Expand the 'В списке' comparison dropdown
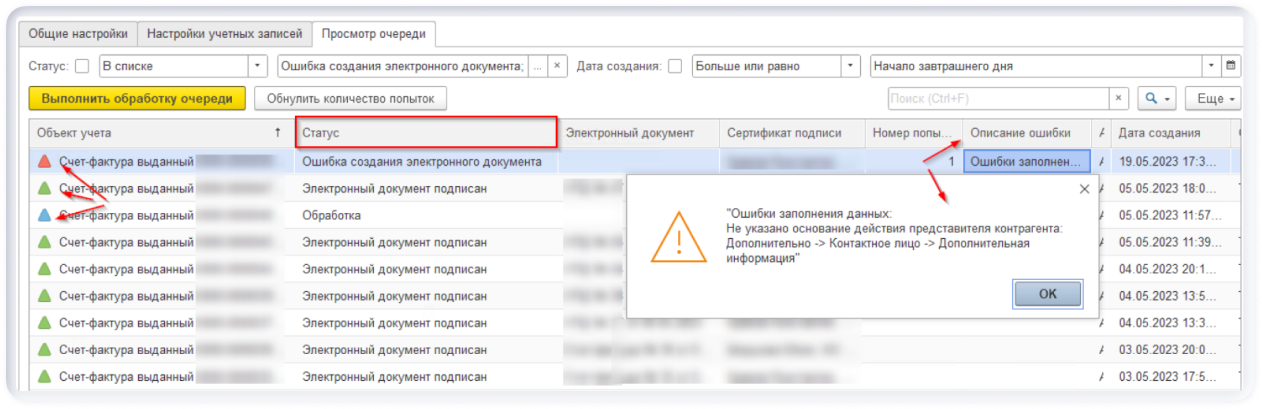 258,66
